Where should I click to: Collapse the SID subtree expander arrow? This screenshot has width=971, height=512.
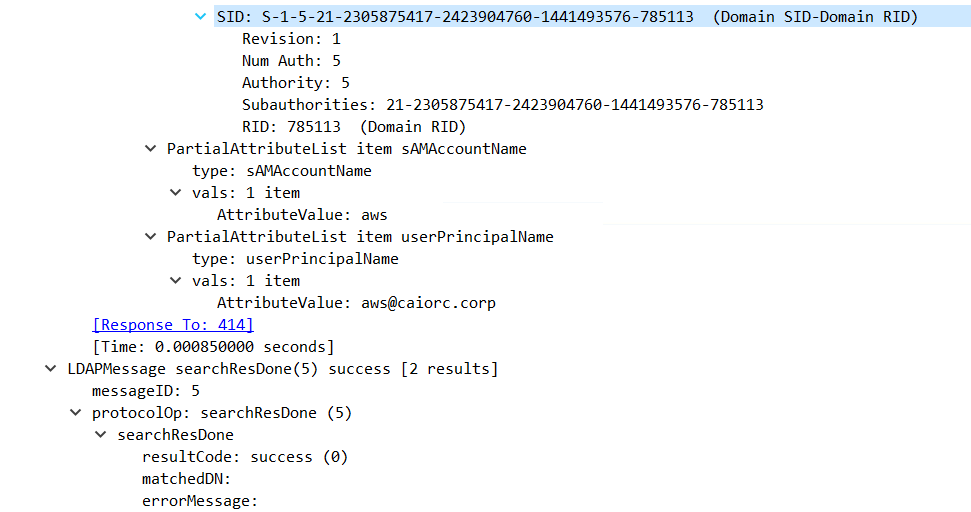[201, 17]
